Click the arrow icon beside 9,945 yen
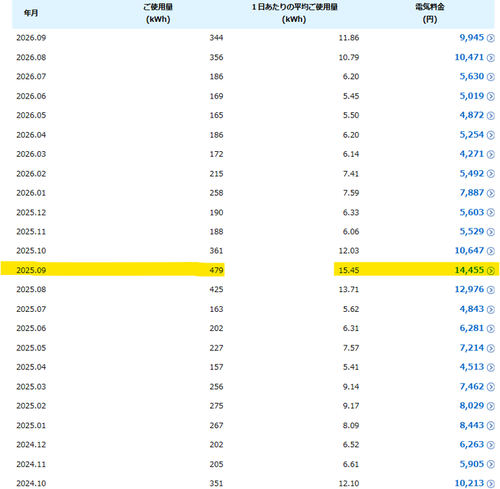This screenshot has width=500, height=489. point(490,38)
